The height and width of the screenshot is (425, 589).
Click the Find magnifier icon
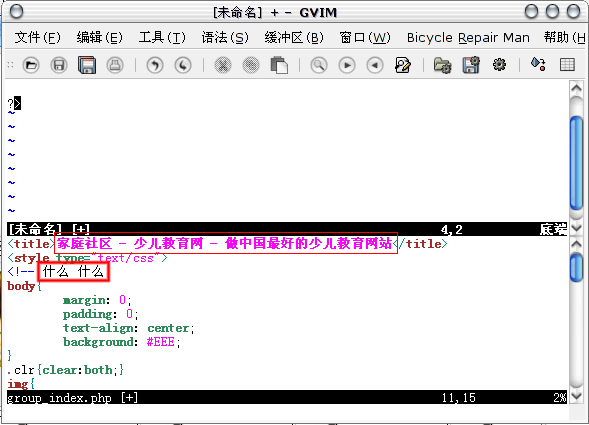click(319, 65)
